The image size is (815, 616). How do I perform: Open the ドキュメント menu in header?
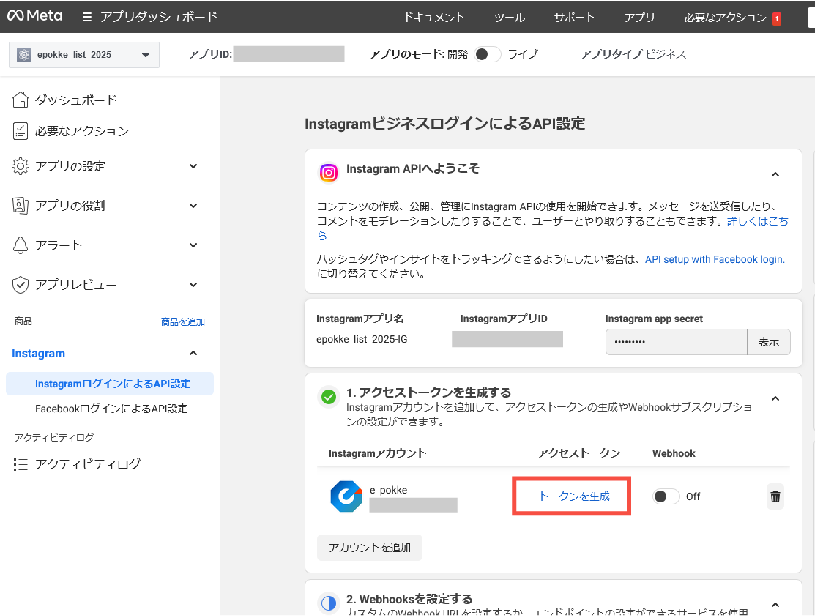[434, 17]
